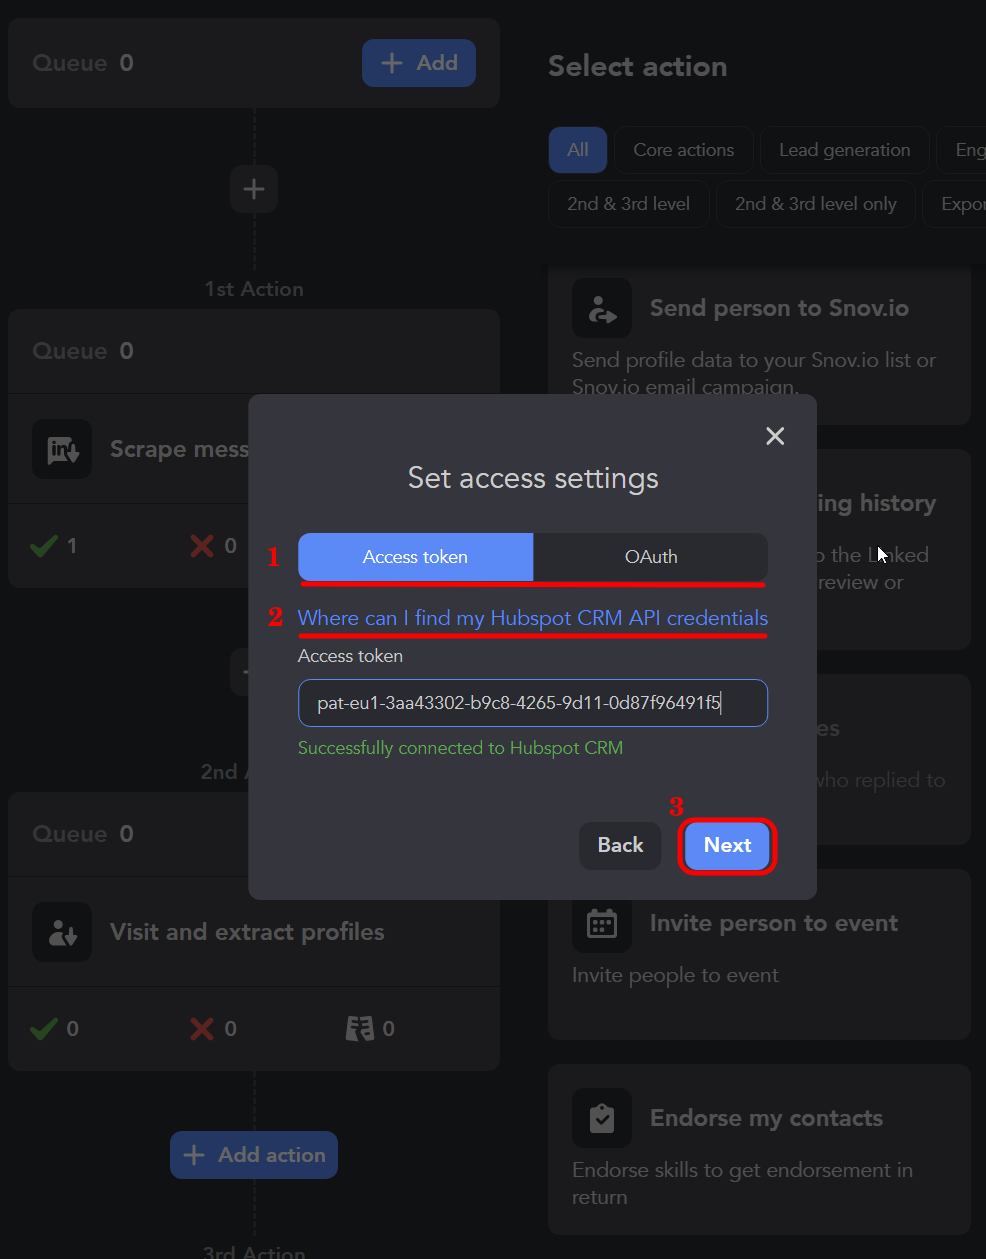Click the plus icon above 1st Action
Image resolution: width=986 pixels, height=1259 pixels.
[x=254, y=189]
